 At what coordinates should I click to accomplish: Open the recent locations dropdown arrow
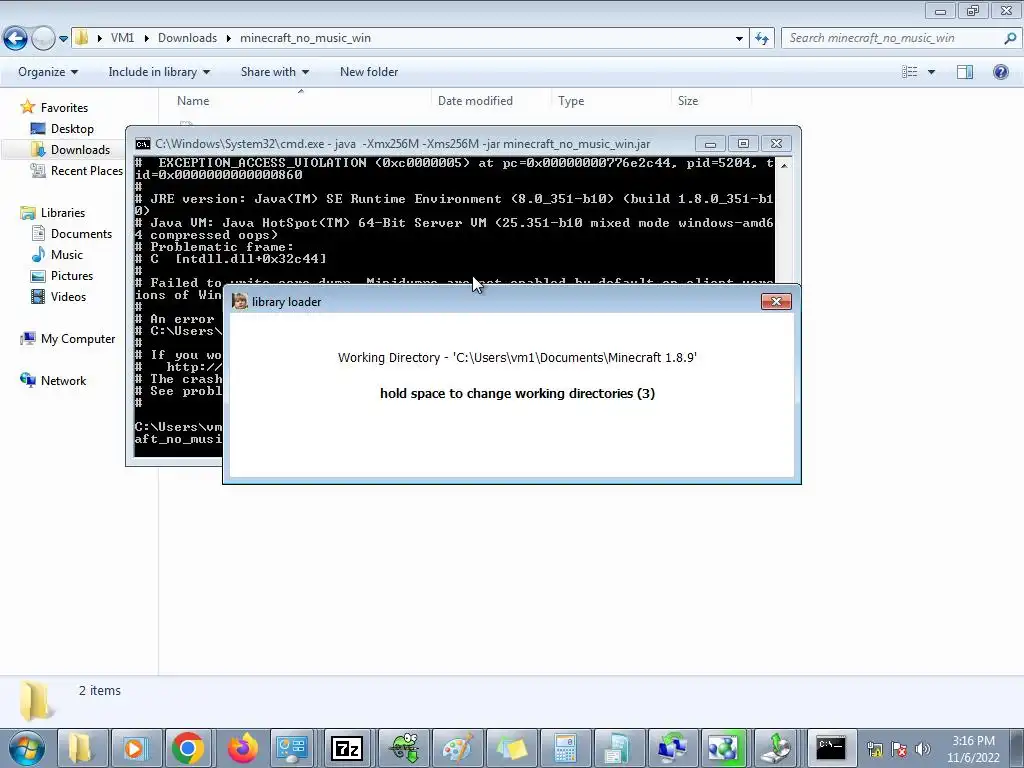point(63,39)
